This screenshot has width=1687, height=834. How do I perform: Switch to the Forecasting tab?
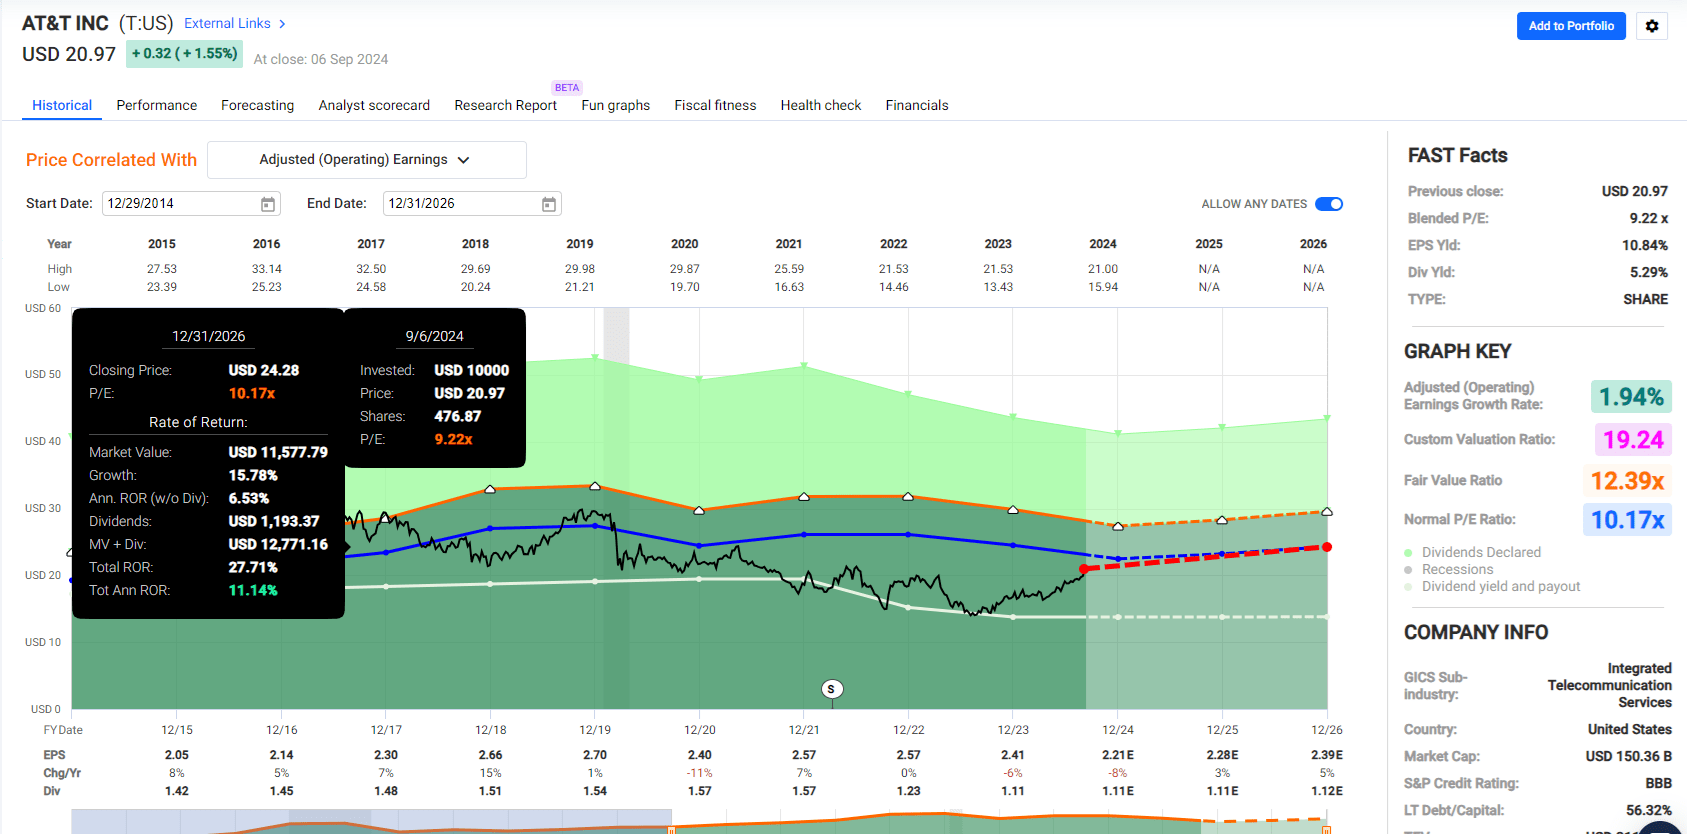pos(257,105)
